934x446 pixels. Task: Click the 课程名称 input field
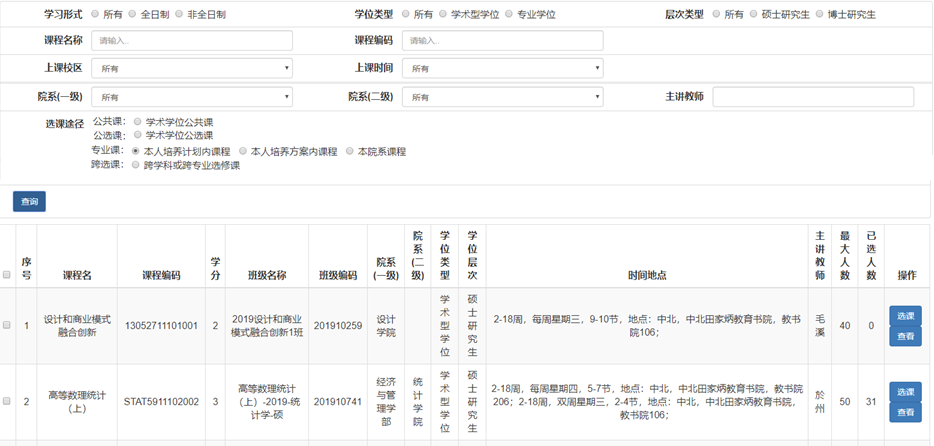pos(192,41)
